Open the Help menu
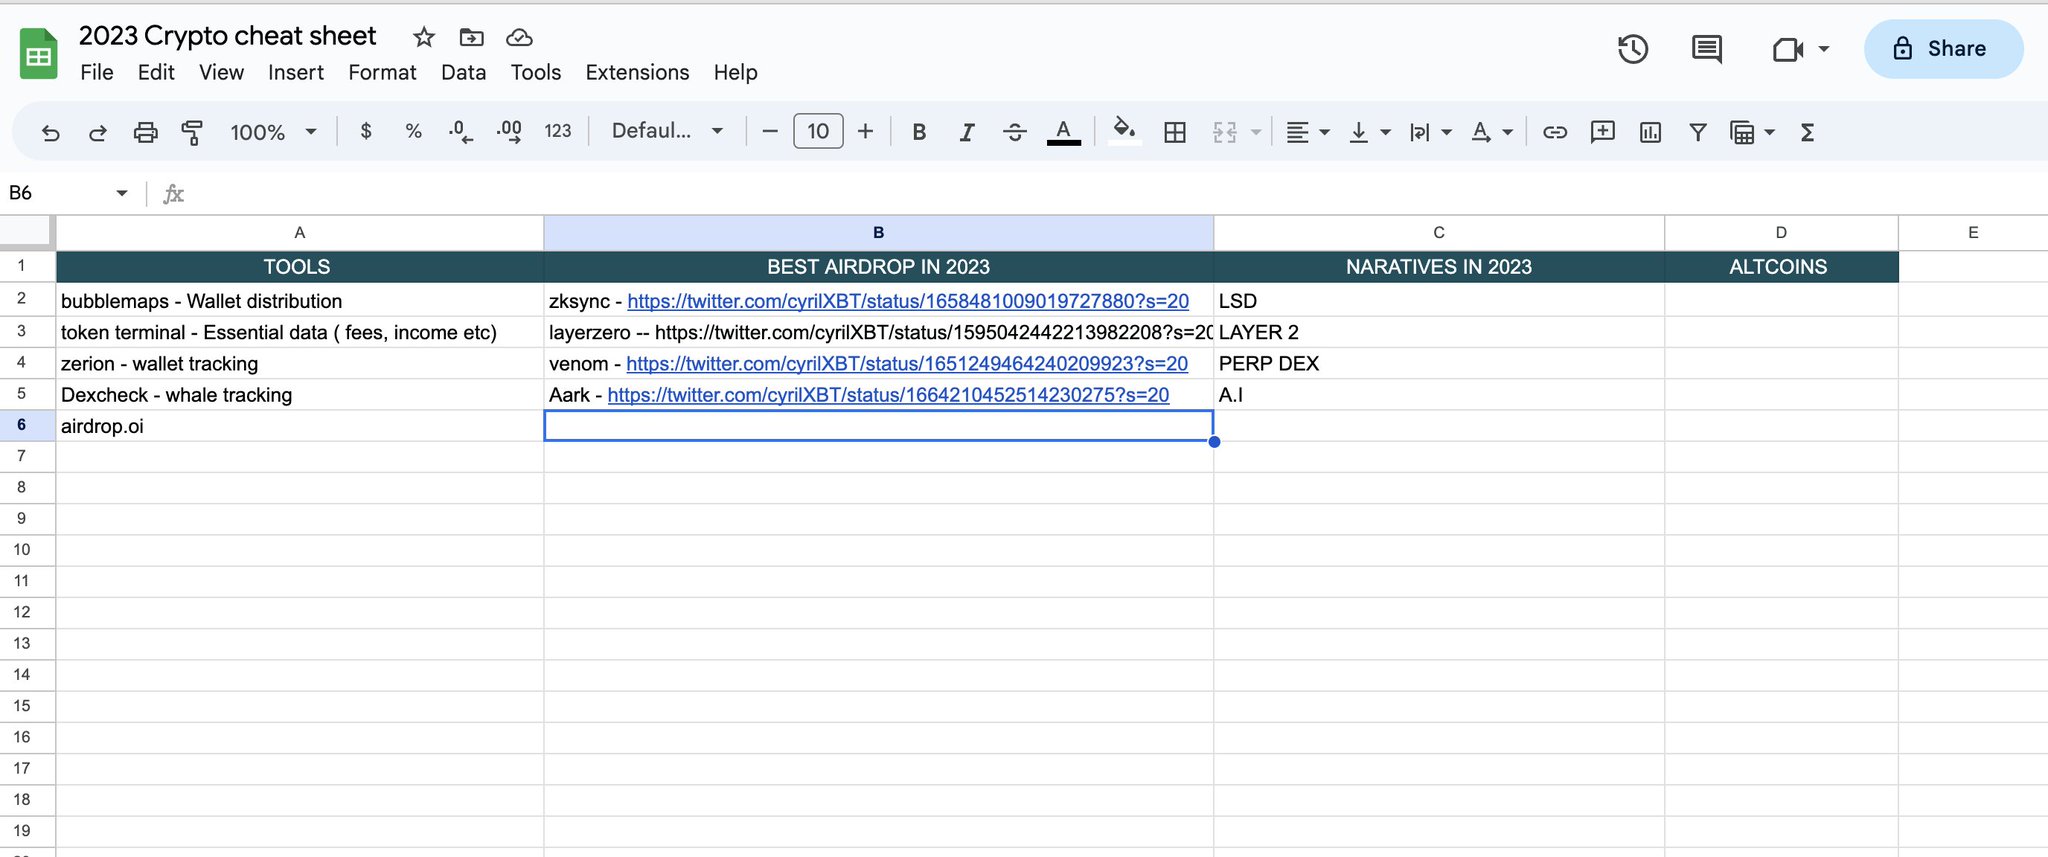 (x=735, y=72)
